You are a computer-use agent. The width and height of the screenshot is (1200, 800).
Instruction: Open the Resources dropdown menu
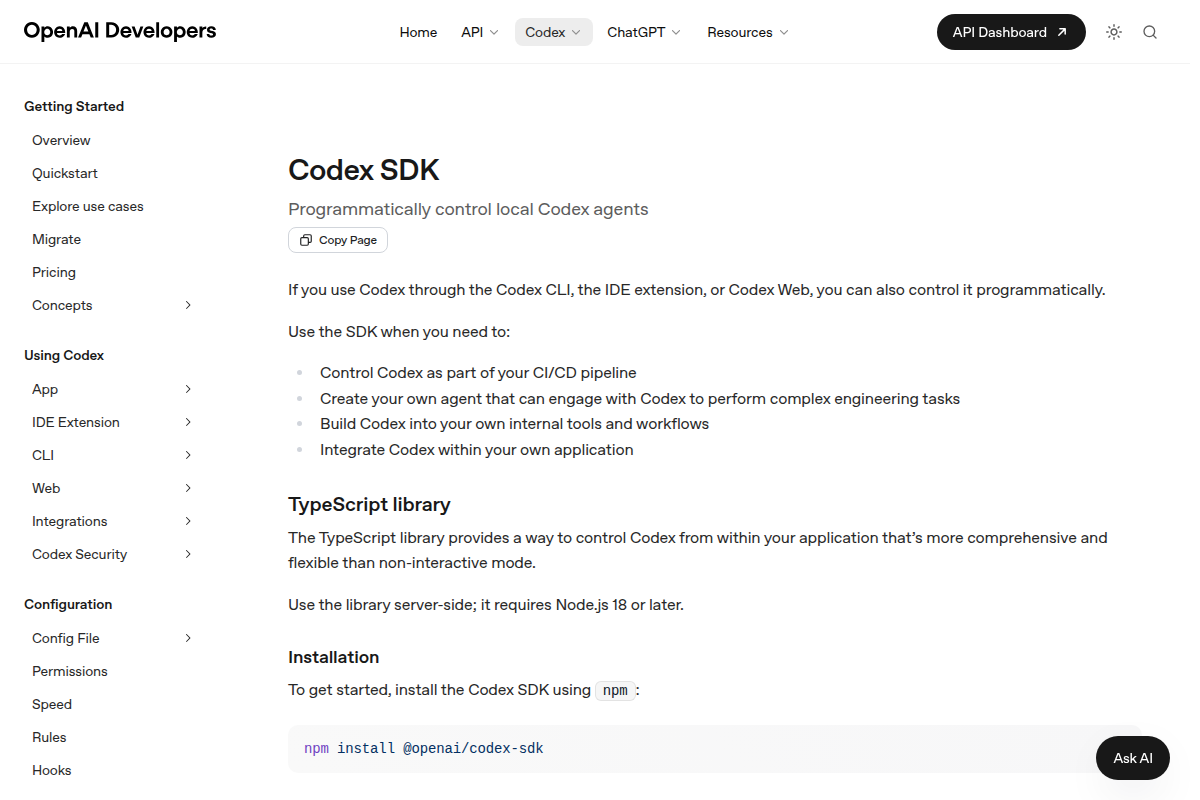[748, 32]
